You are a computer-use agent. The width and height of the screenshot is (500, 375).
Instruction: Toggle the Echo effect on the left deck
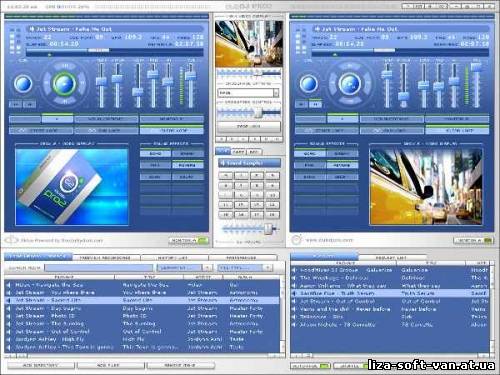click(x=155, y=154)
